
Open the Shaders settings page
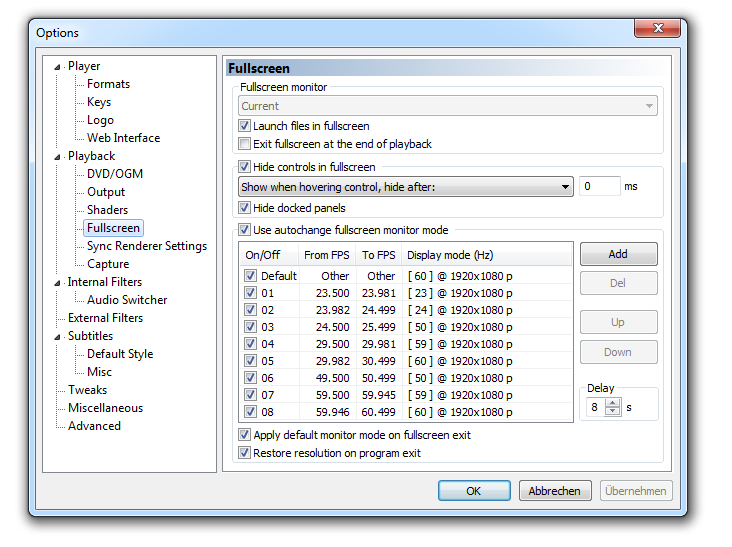coord(107,210)
